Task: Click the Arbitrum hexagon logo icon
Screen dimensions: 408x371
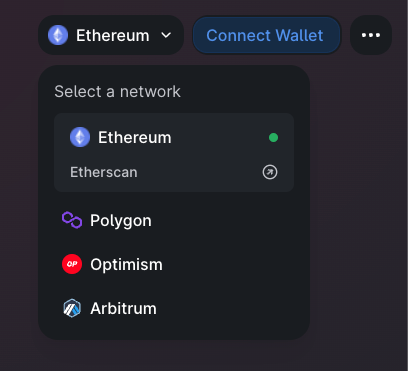Action: [72, 308]
